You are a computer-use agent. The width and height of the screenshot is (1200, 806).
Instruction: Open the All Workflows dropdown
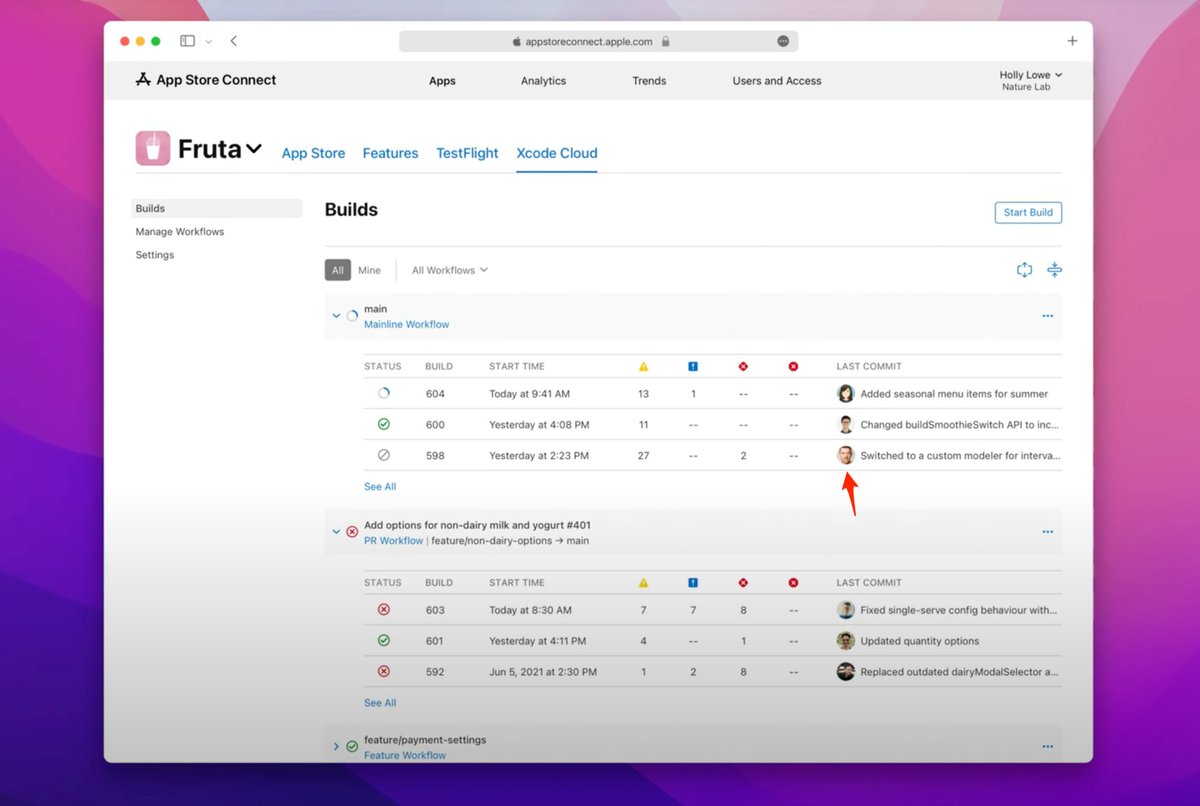click(x=450, y=270)
